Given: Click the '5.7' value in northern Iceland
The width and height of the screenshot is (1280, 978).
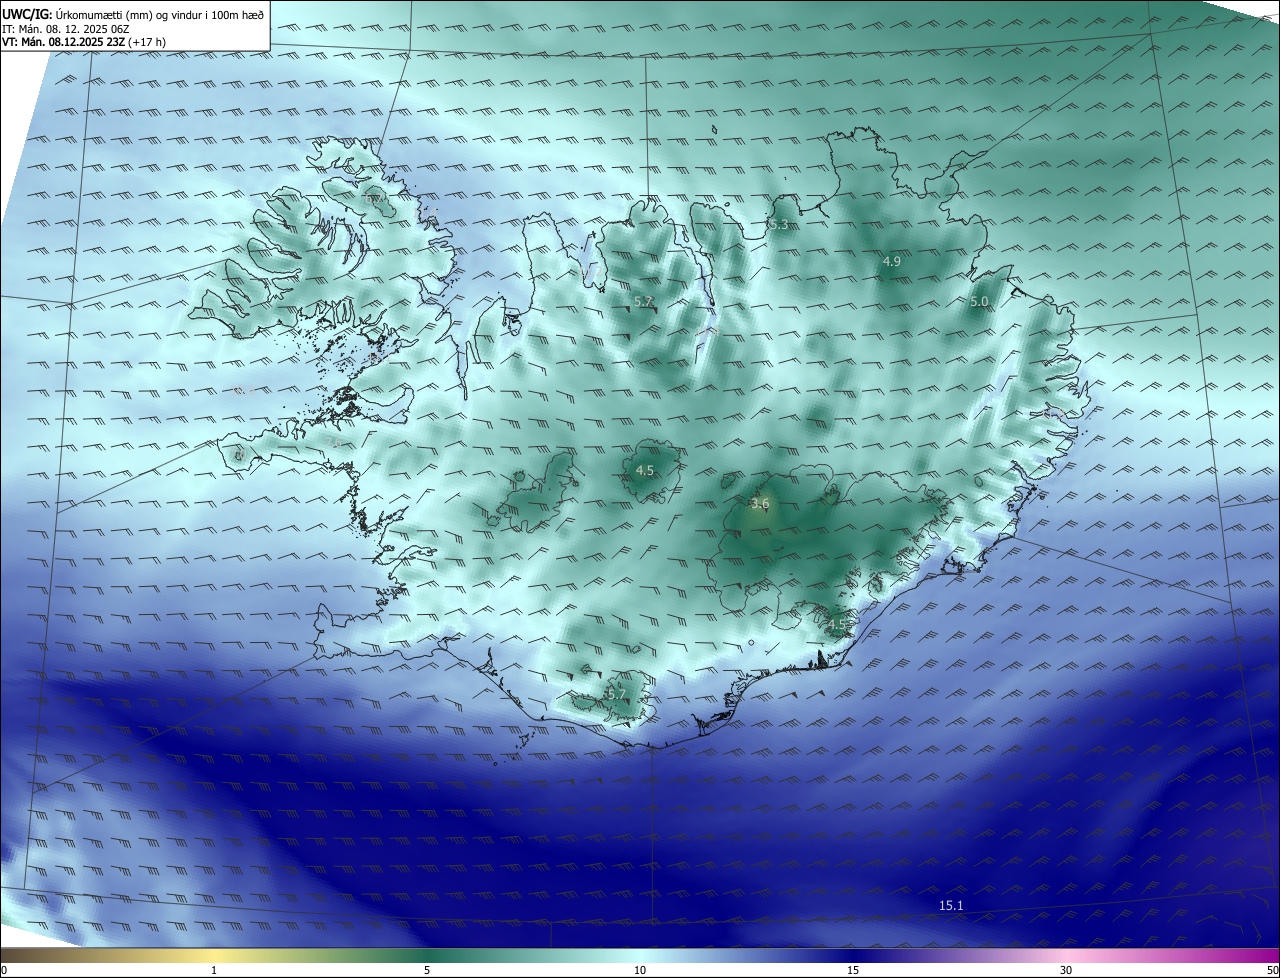Looking at the screenshot, I should (643, 301).
